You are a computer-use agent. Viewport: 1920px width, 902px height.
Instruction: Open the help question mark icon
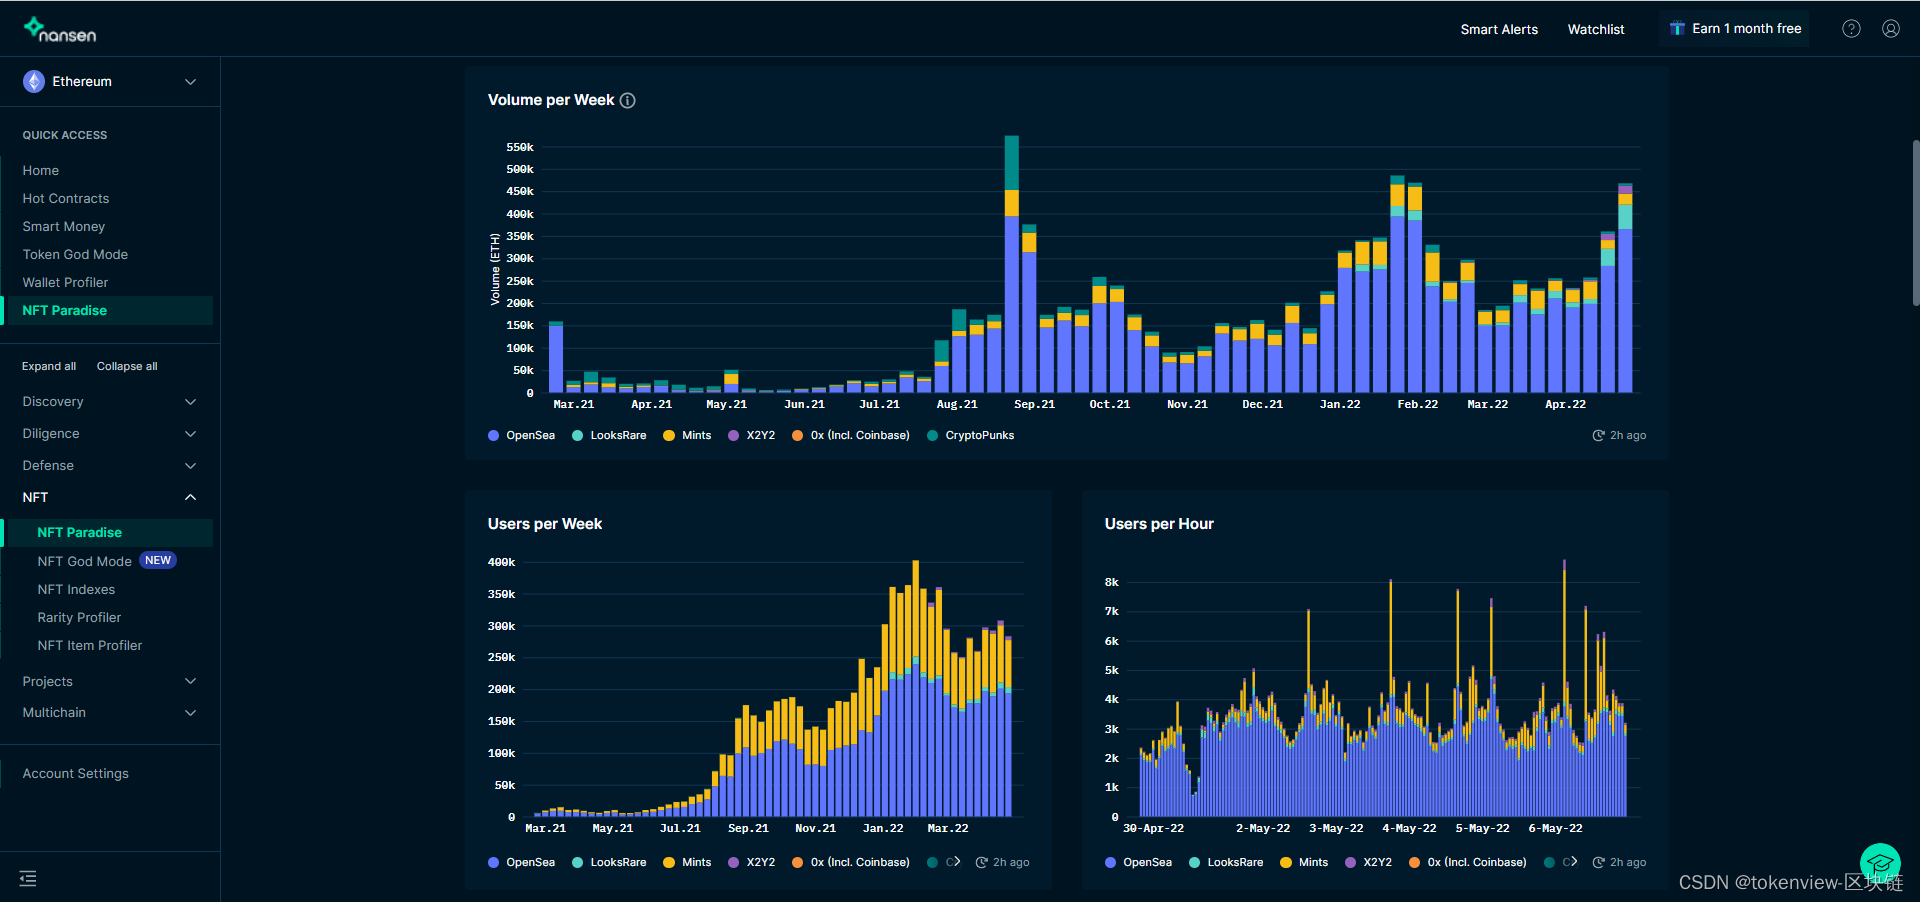[x=1851, y=29]
